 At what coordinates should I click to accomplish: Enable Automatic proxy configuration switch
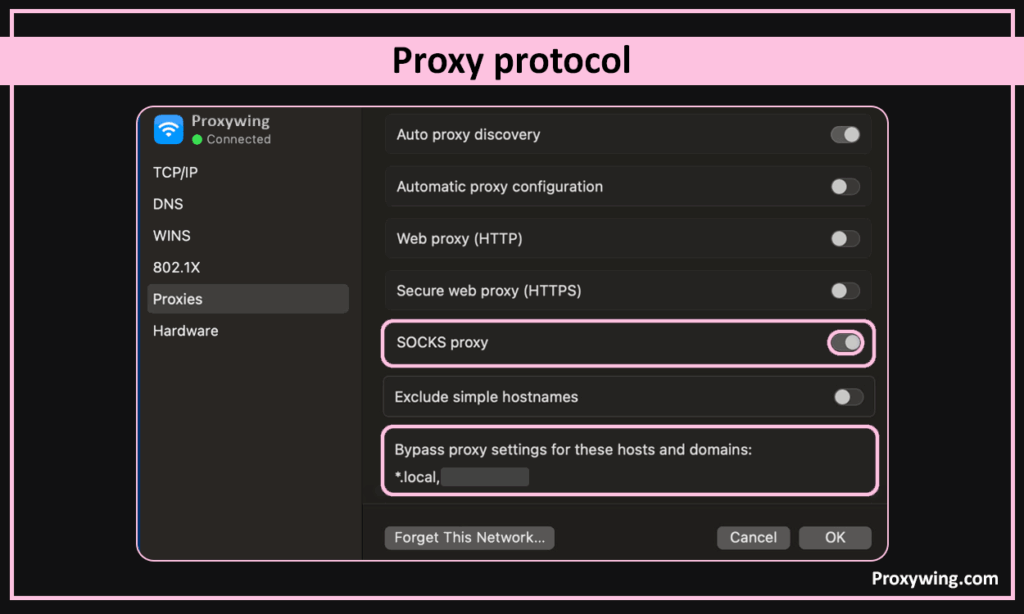(x=845, y=187)
